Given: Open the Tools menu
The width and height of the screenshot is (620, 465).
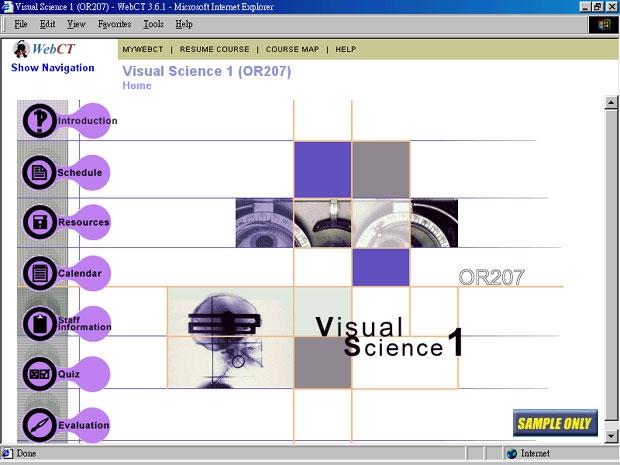Looking at the screenshot, I should click(153, 24).
